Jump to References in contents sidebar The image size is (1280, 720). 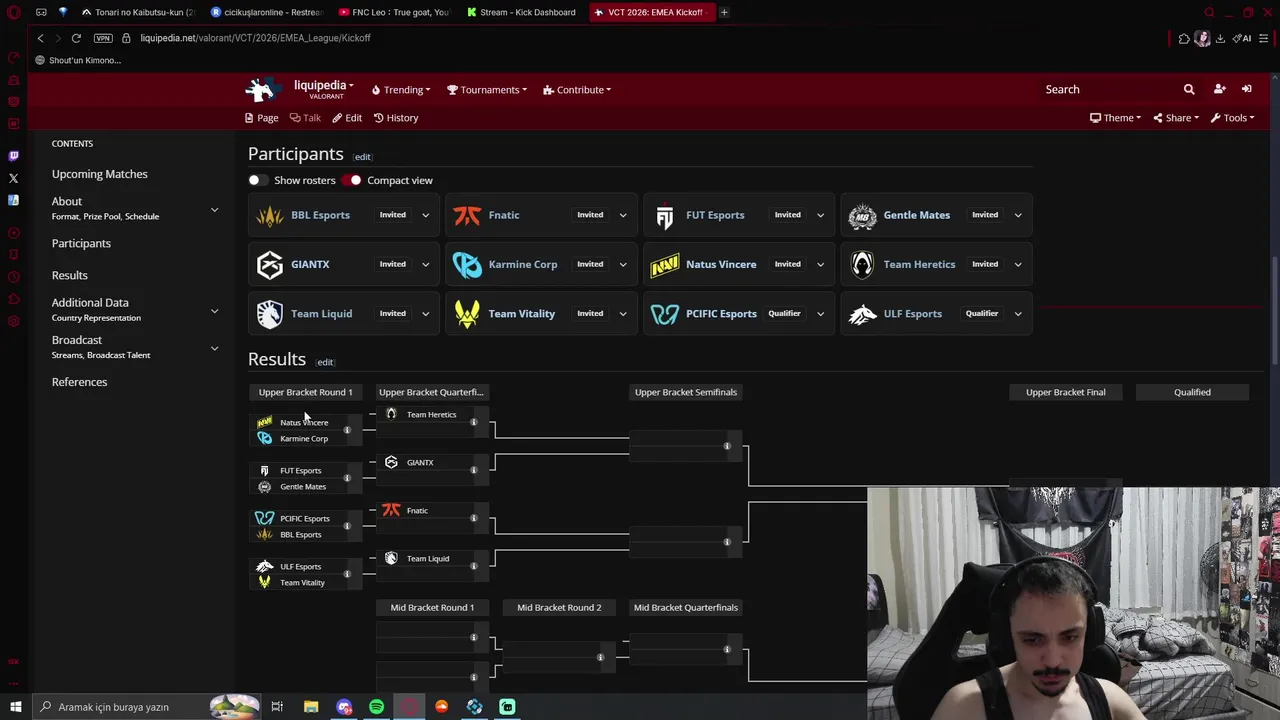click(x=79, y=382)
